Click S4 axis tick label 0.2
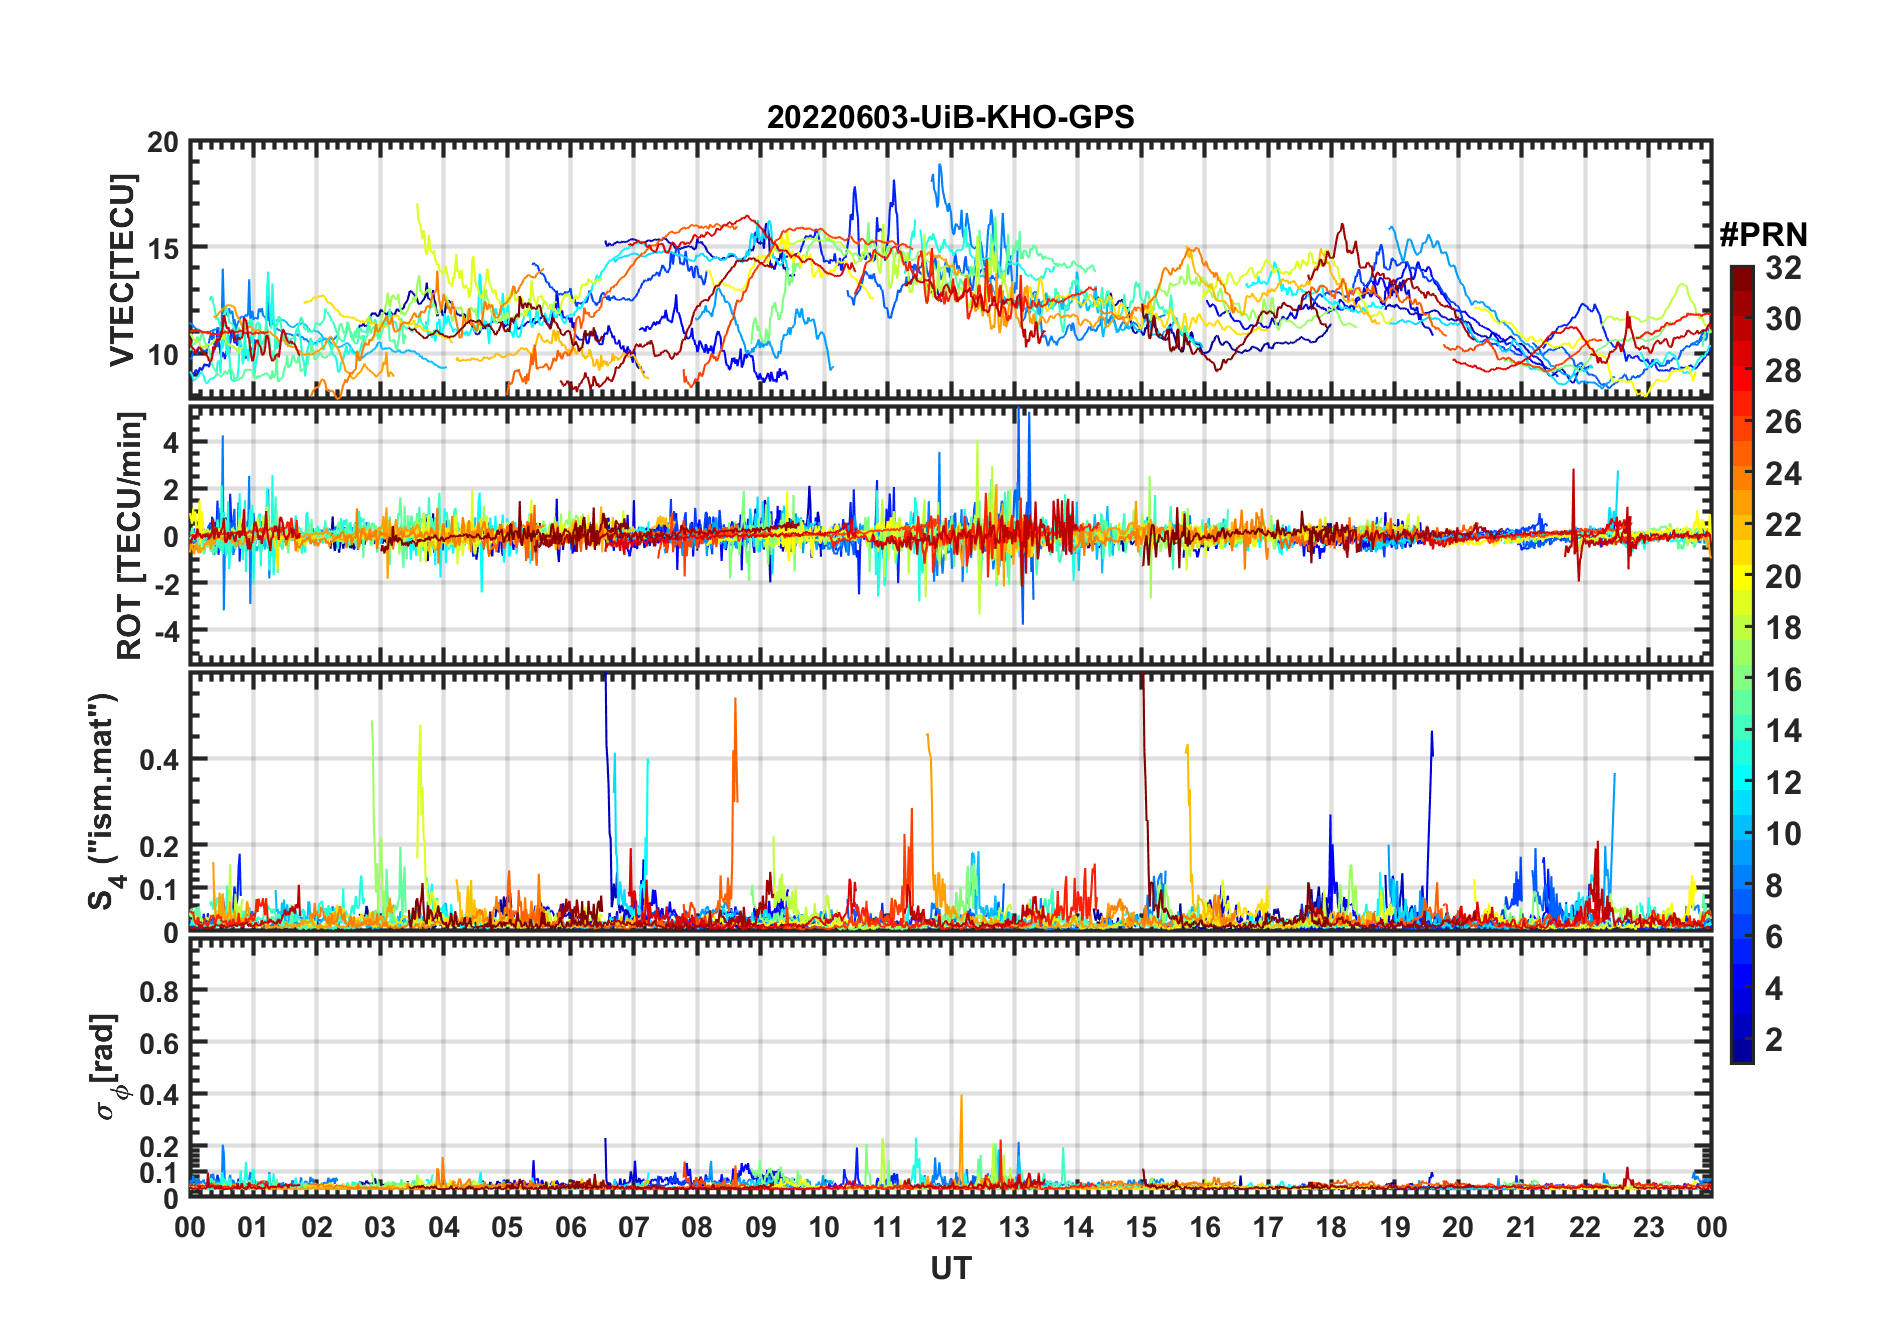This screenshot has height=1330, width=1902. tap(159, 847)
